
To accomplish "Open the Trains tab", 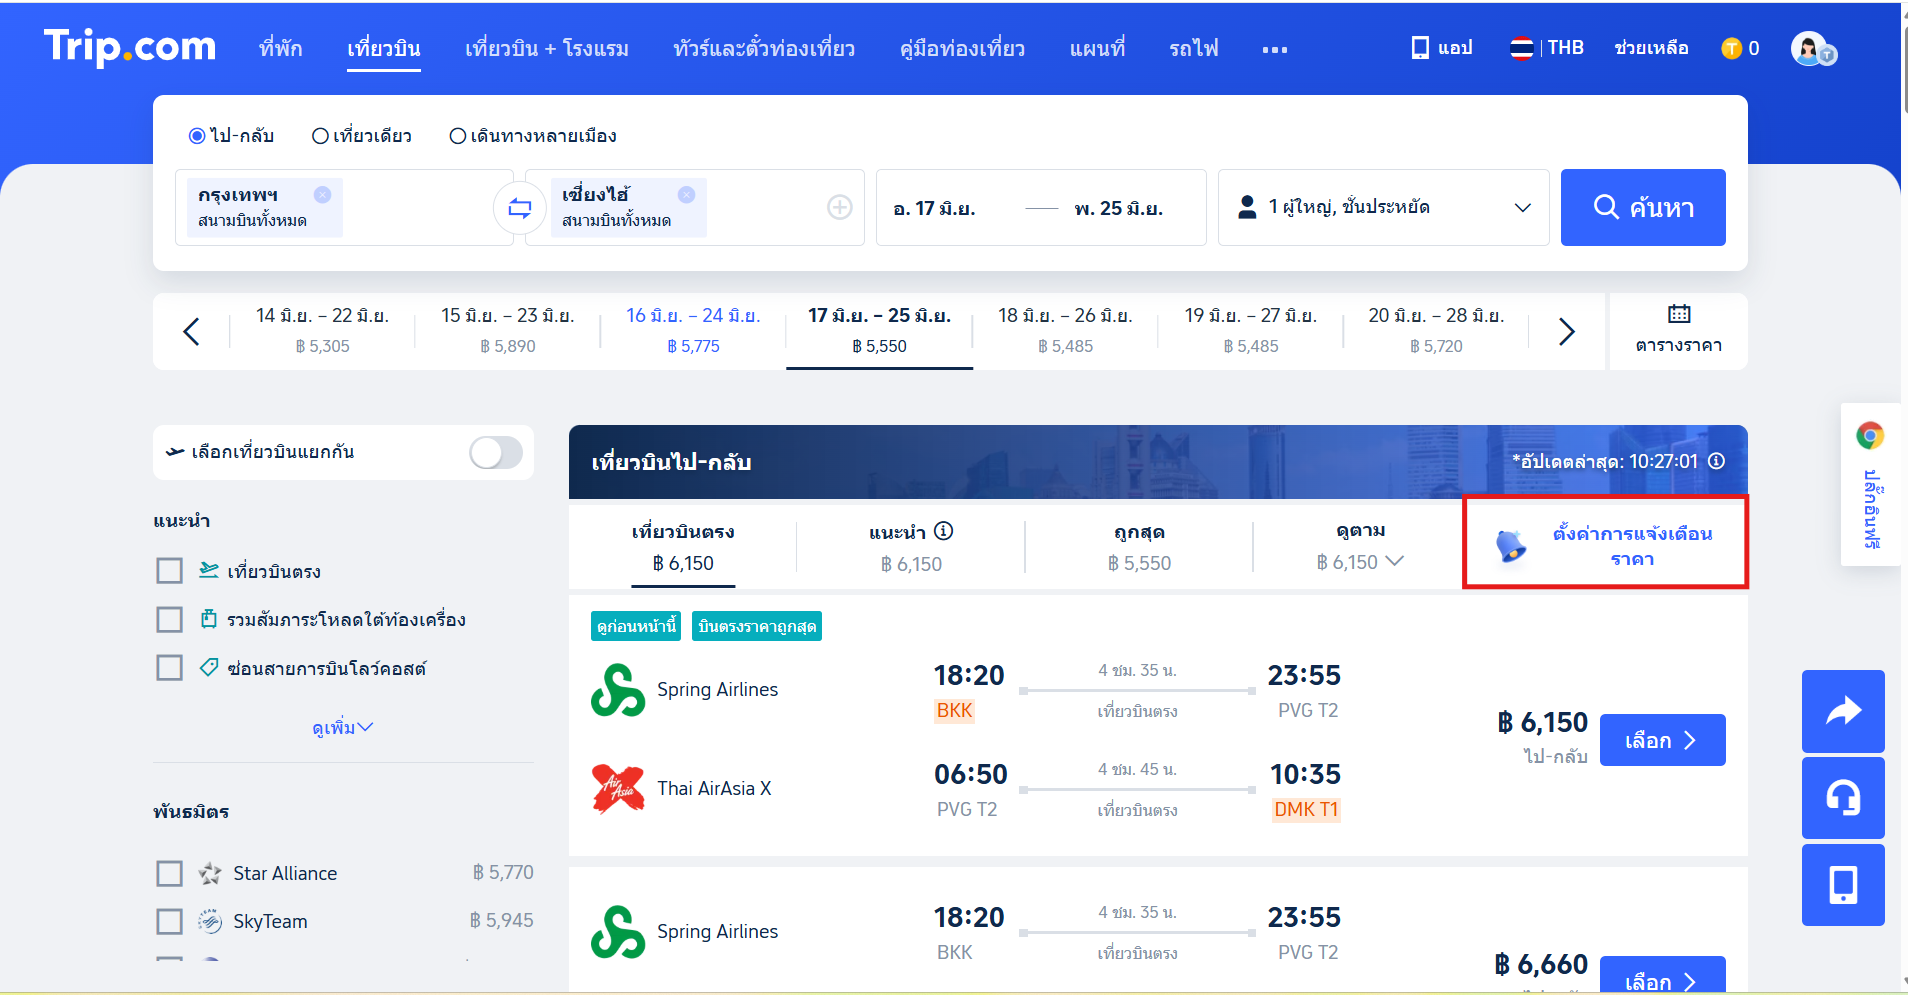I will 1194,48.
